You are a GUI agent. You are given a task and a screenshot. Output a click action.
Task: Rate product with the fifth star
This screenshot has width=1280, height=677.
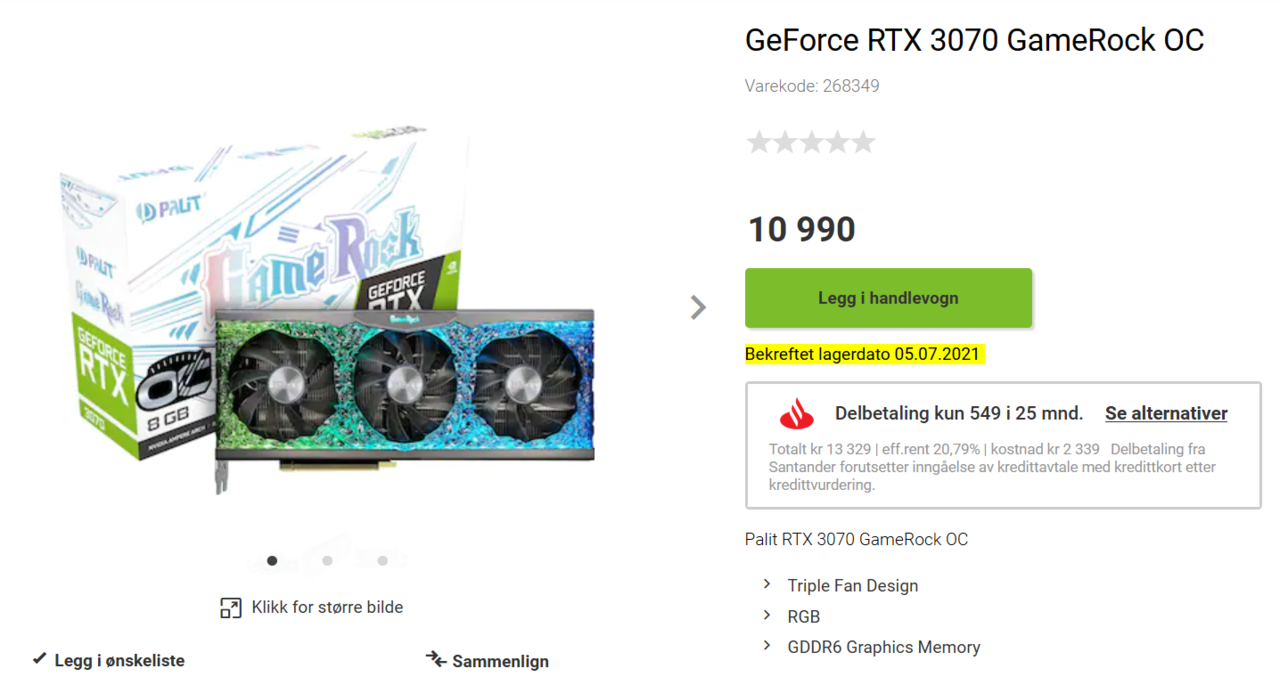point(863,142)
